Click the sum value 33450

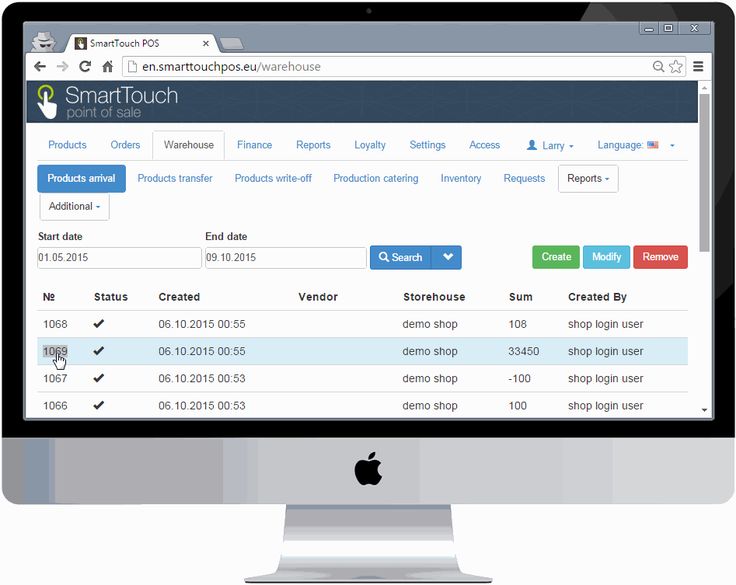(x=523, y=351)
